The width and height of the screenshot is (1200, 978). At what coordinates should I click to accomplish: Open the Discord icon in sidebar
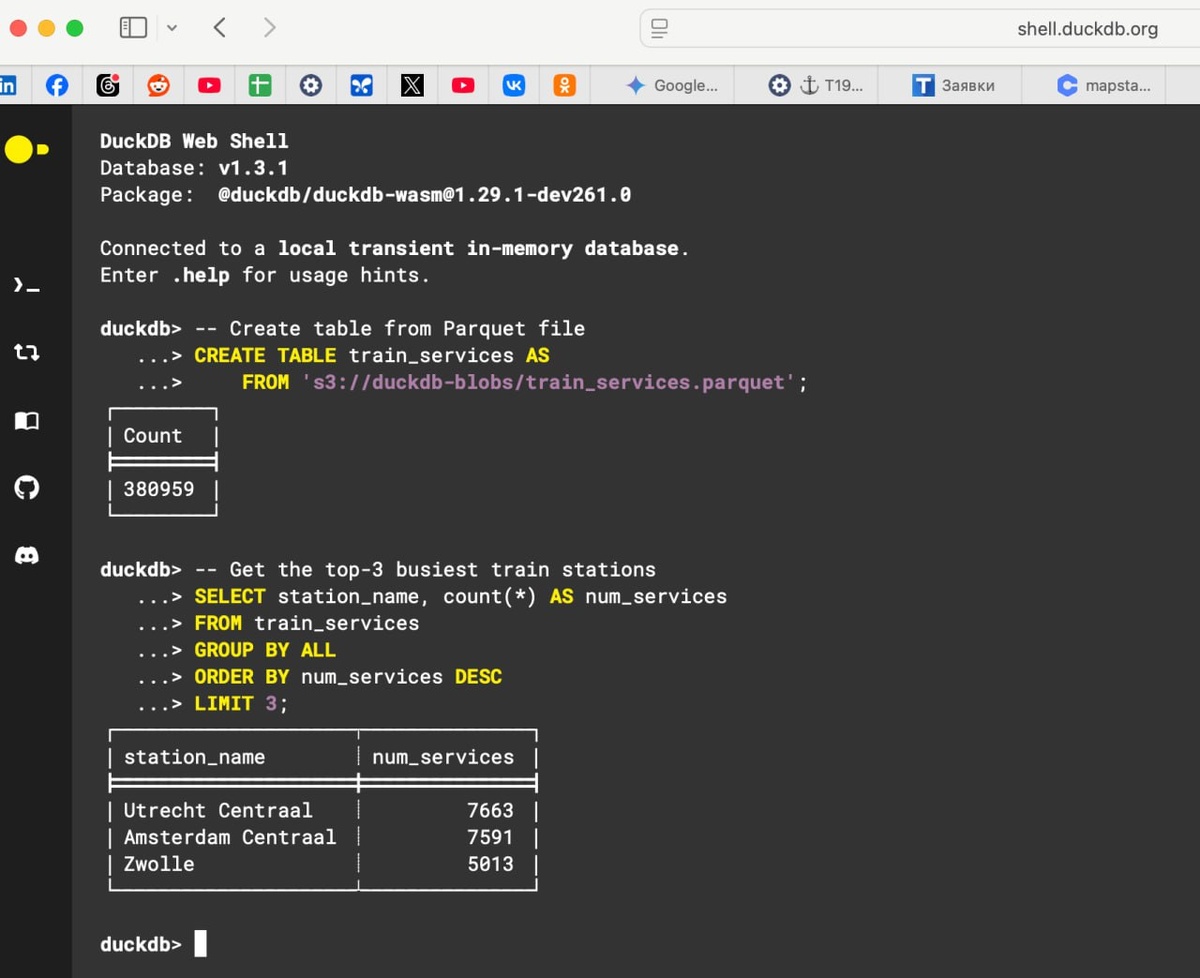(x=27, y=556)
